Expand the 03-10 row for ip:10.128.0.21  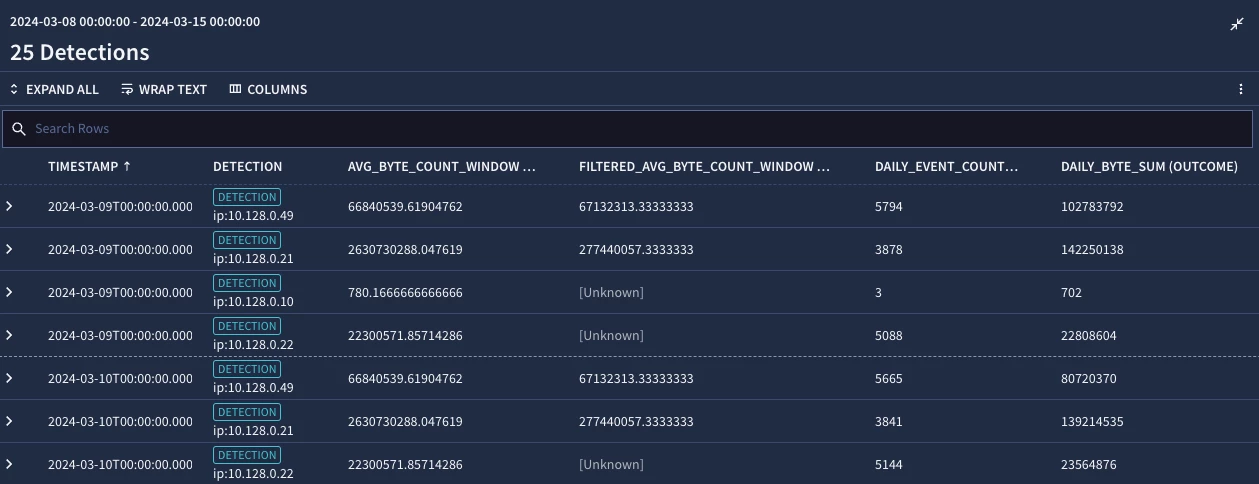tap(10, 421)
